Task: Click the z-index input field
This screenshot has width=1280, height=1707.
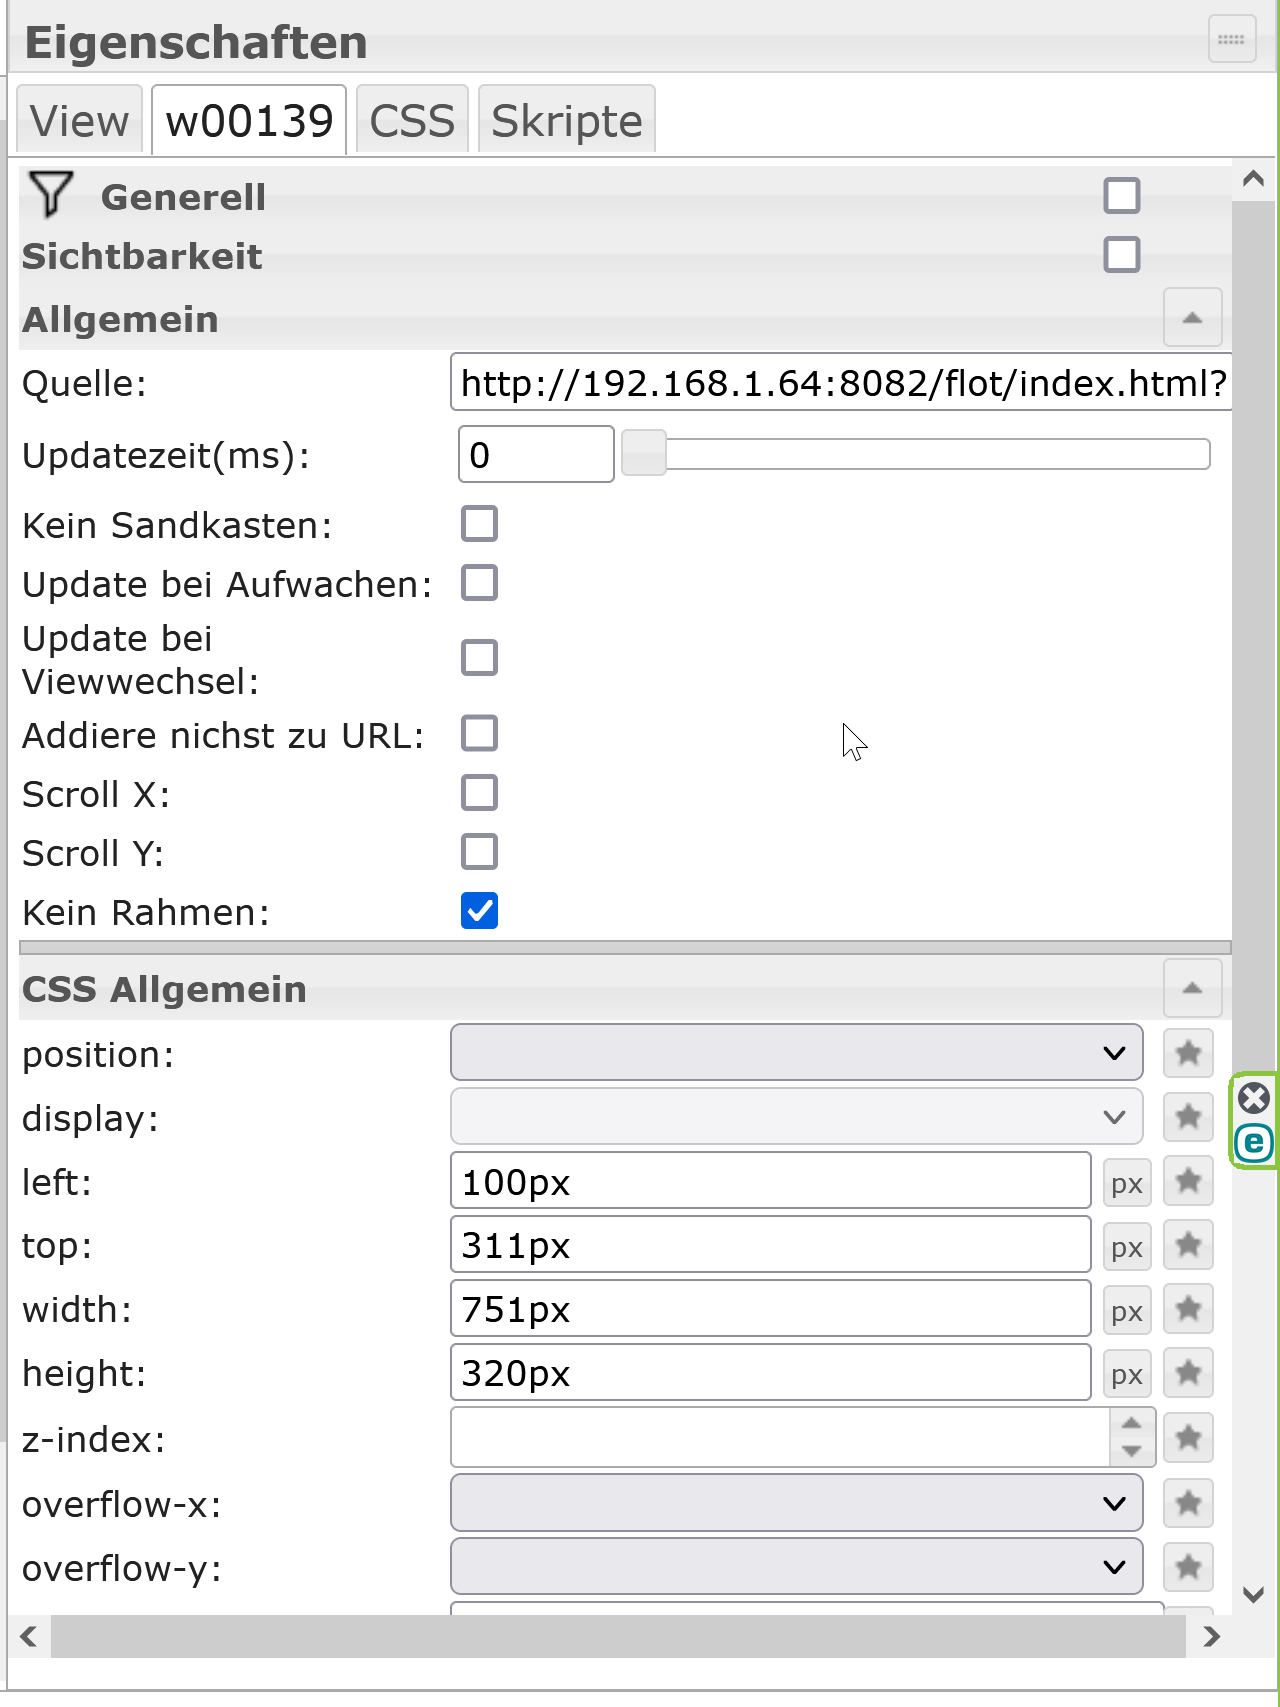Action: coord(780,1437)
